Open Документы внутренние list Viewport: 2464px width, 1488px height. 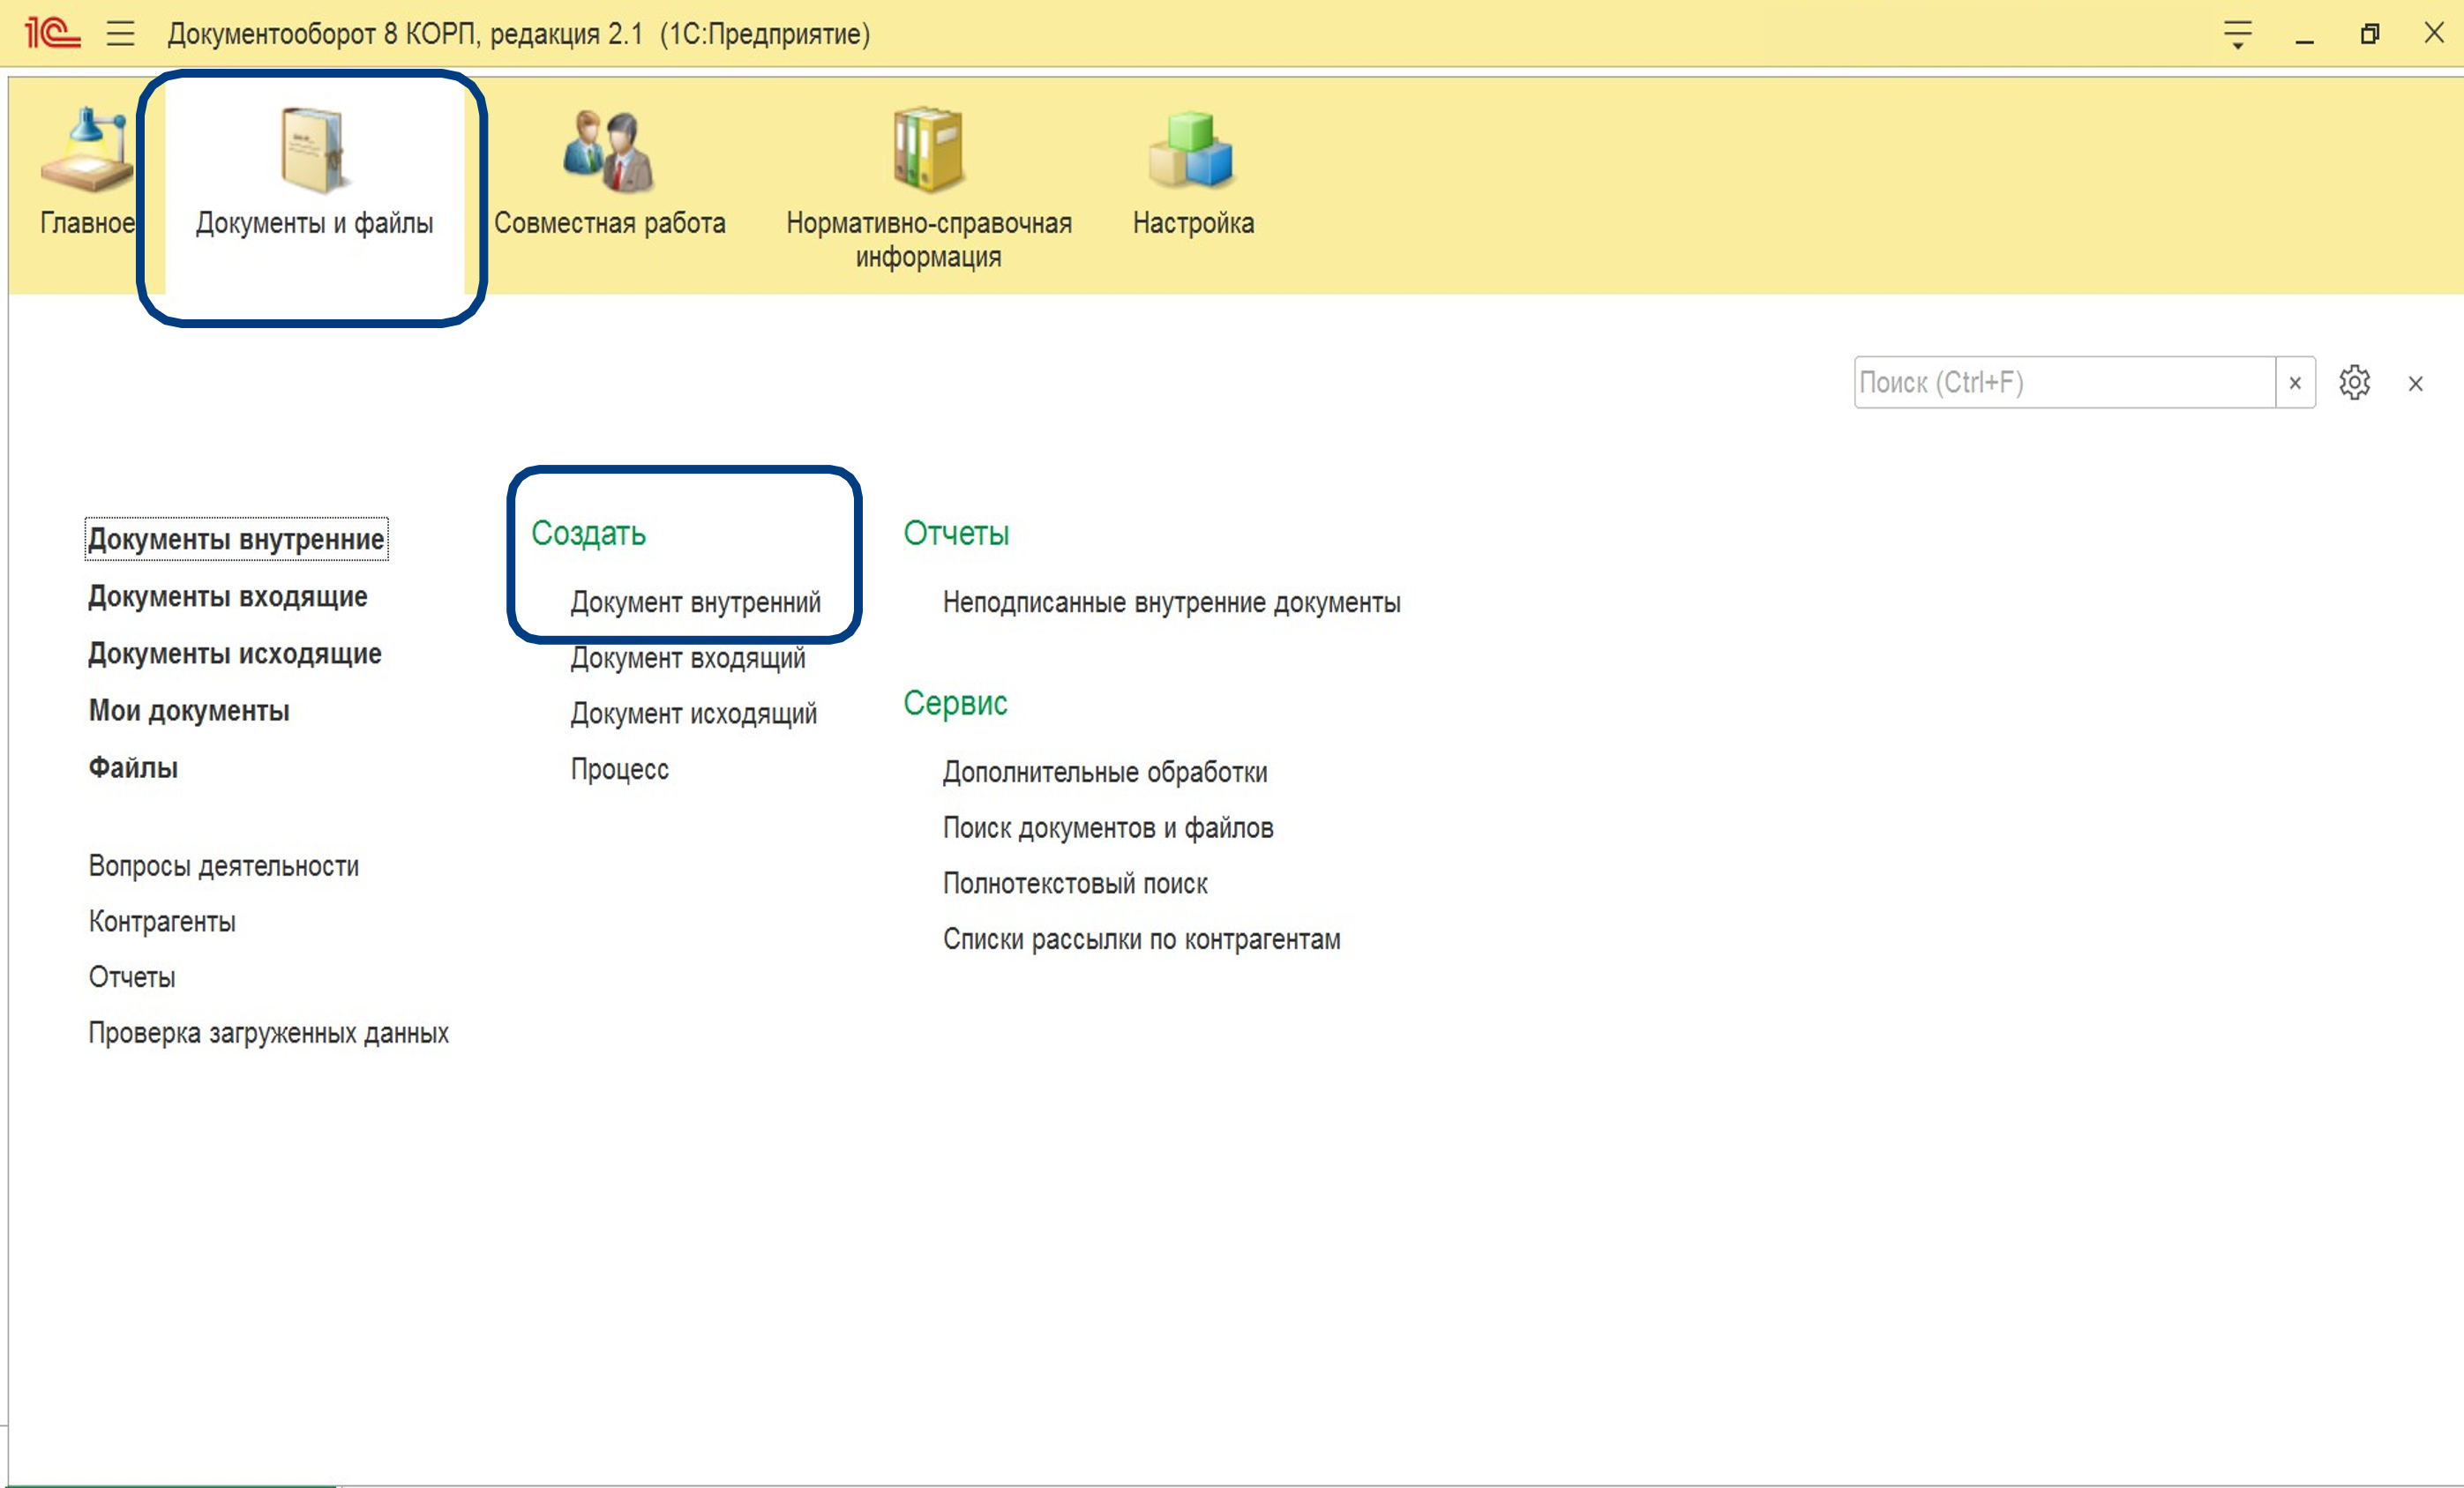tap(236, 540)
